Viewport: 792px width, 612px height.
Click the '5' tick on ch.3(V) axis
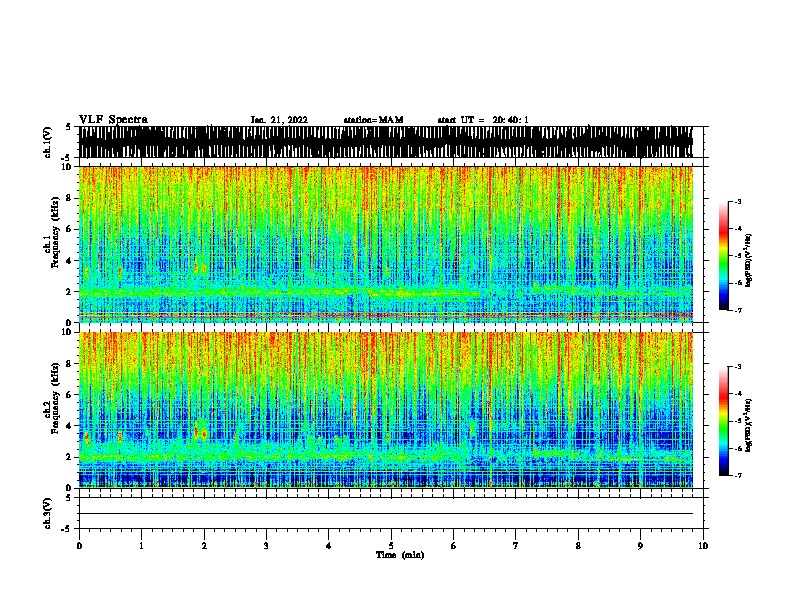pos(68,498)
